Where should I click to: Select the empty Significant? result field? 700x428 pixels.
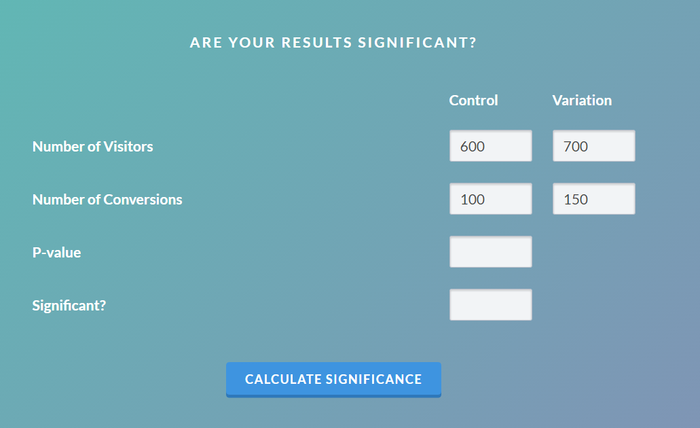(x=490, y=305)
